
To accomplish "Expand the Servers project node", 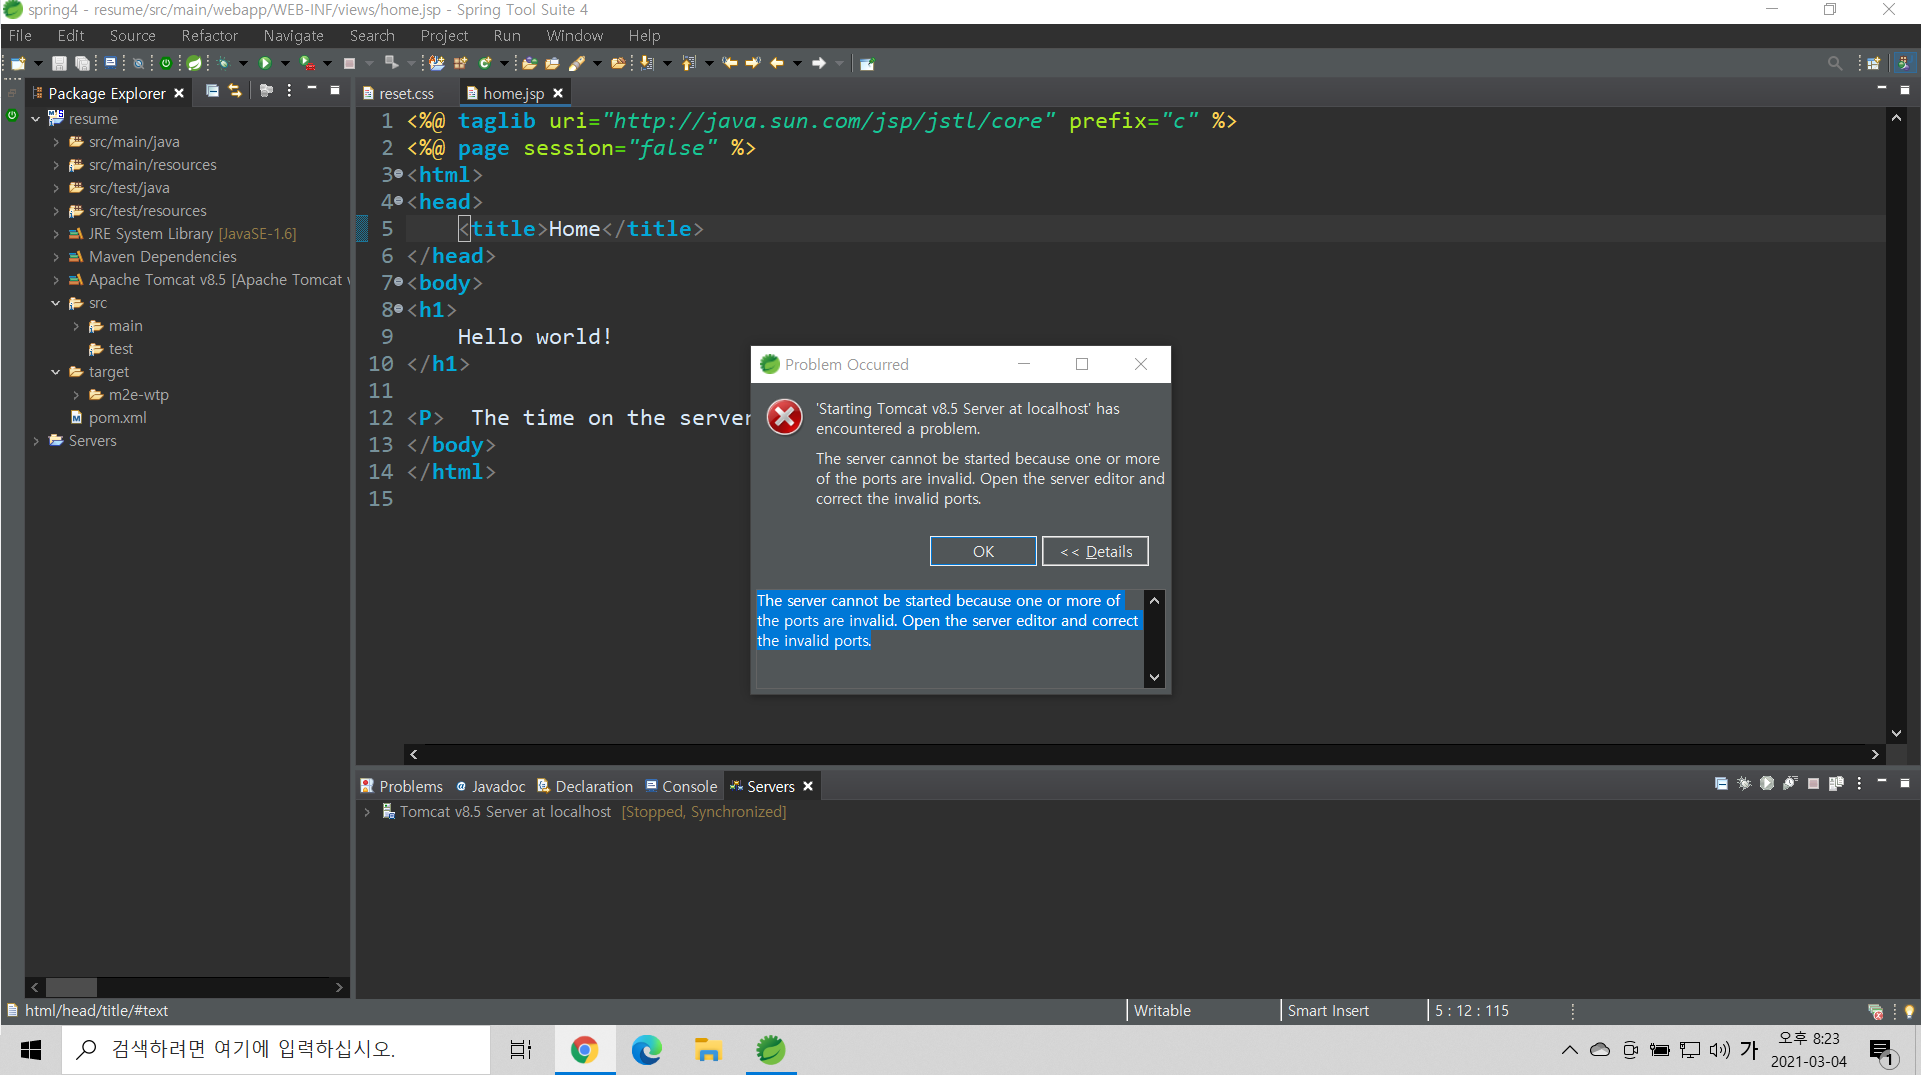I will (36, 441).
